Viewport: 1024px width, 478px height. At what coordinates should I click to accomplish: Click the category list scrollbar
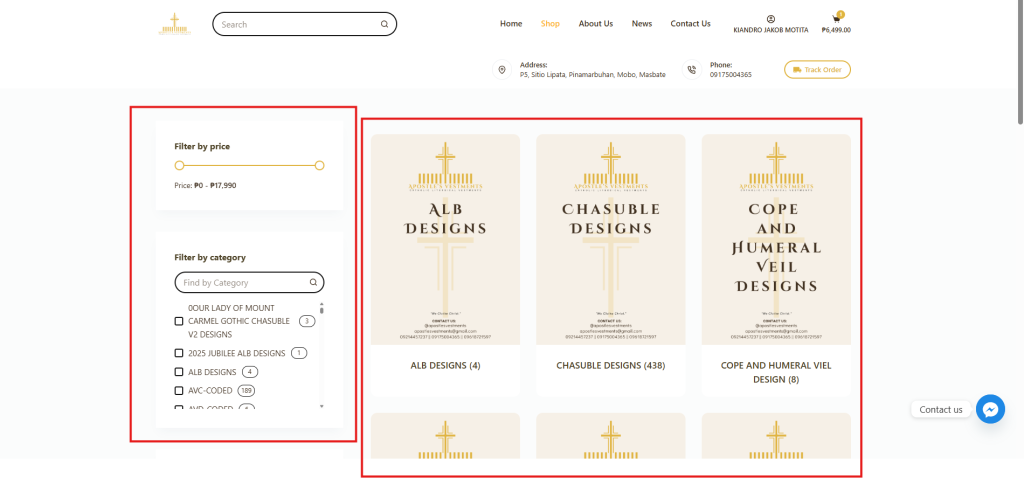(321, 311)
